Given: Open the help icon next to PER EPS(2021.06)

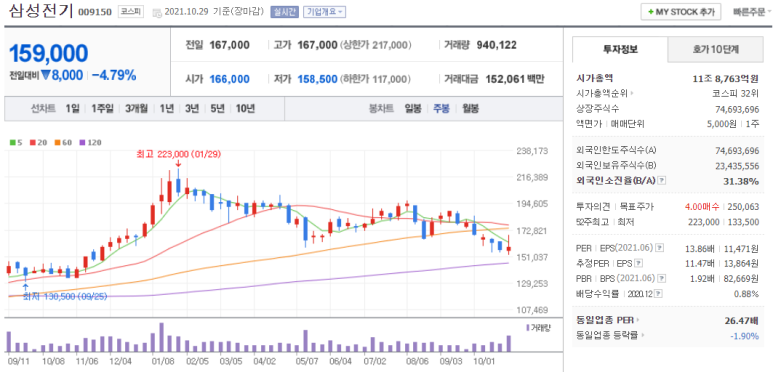Looking at the screenshot, I should (660, 247).
